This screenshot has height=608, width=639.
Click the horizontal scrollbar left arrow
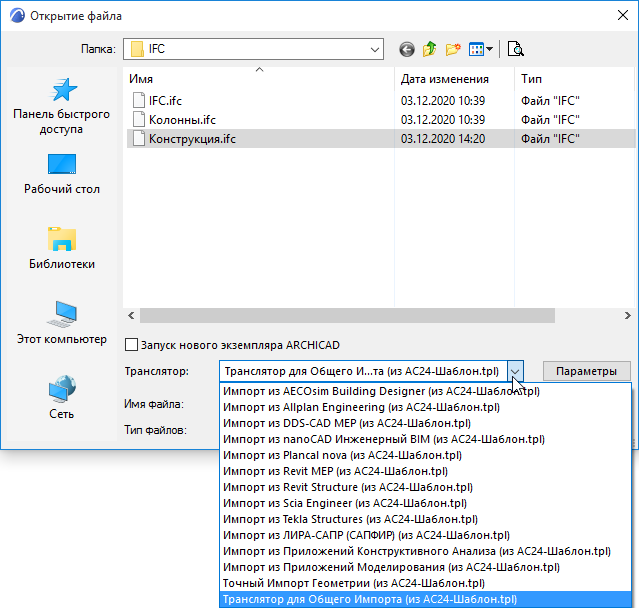click(x=131, y=315)
